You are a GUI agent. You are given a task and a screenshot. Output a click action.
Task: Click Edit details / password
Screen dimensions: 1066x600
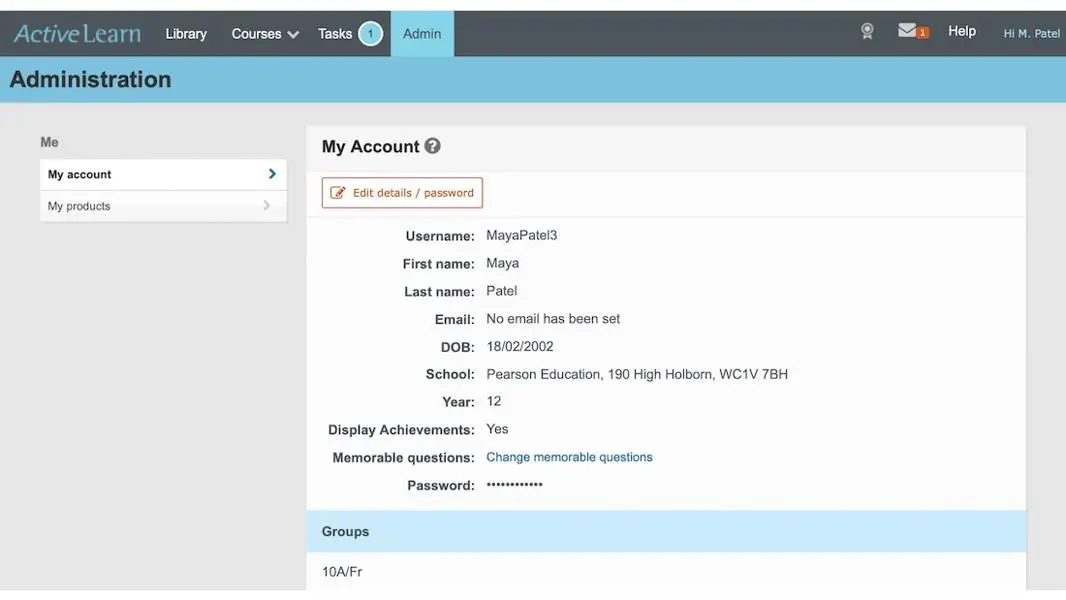click(x=401, y=192)
